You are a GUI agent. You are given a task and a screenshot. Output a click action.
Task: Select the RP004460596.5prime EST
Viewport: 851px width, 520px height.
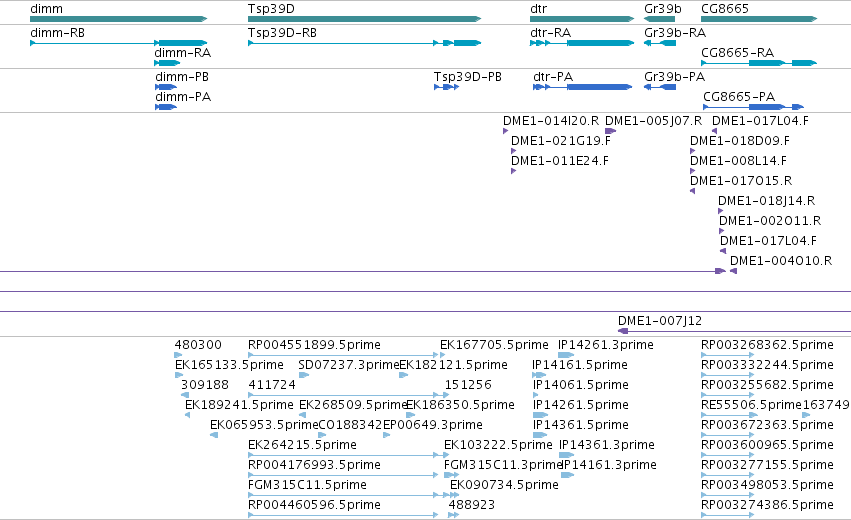tap(343, 515)
